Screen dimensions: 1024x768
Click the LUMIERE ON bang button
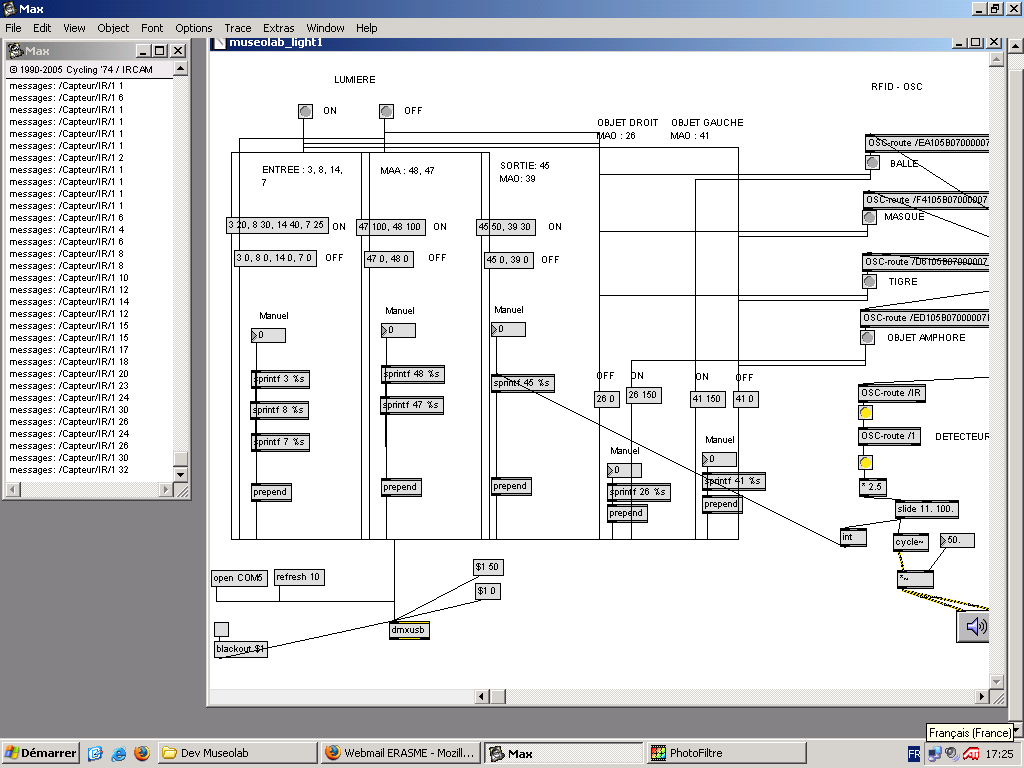click(305, 111)
